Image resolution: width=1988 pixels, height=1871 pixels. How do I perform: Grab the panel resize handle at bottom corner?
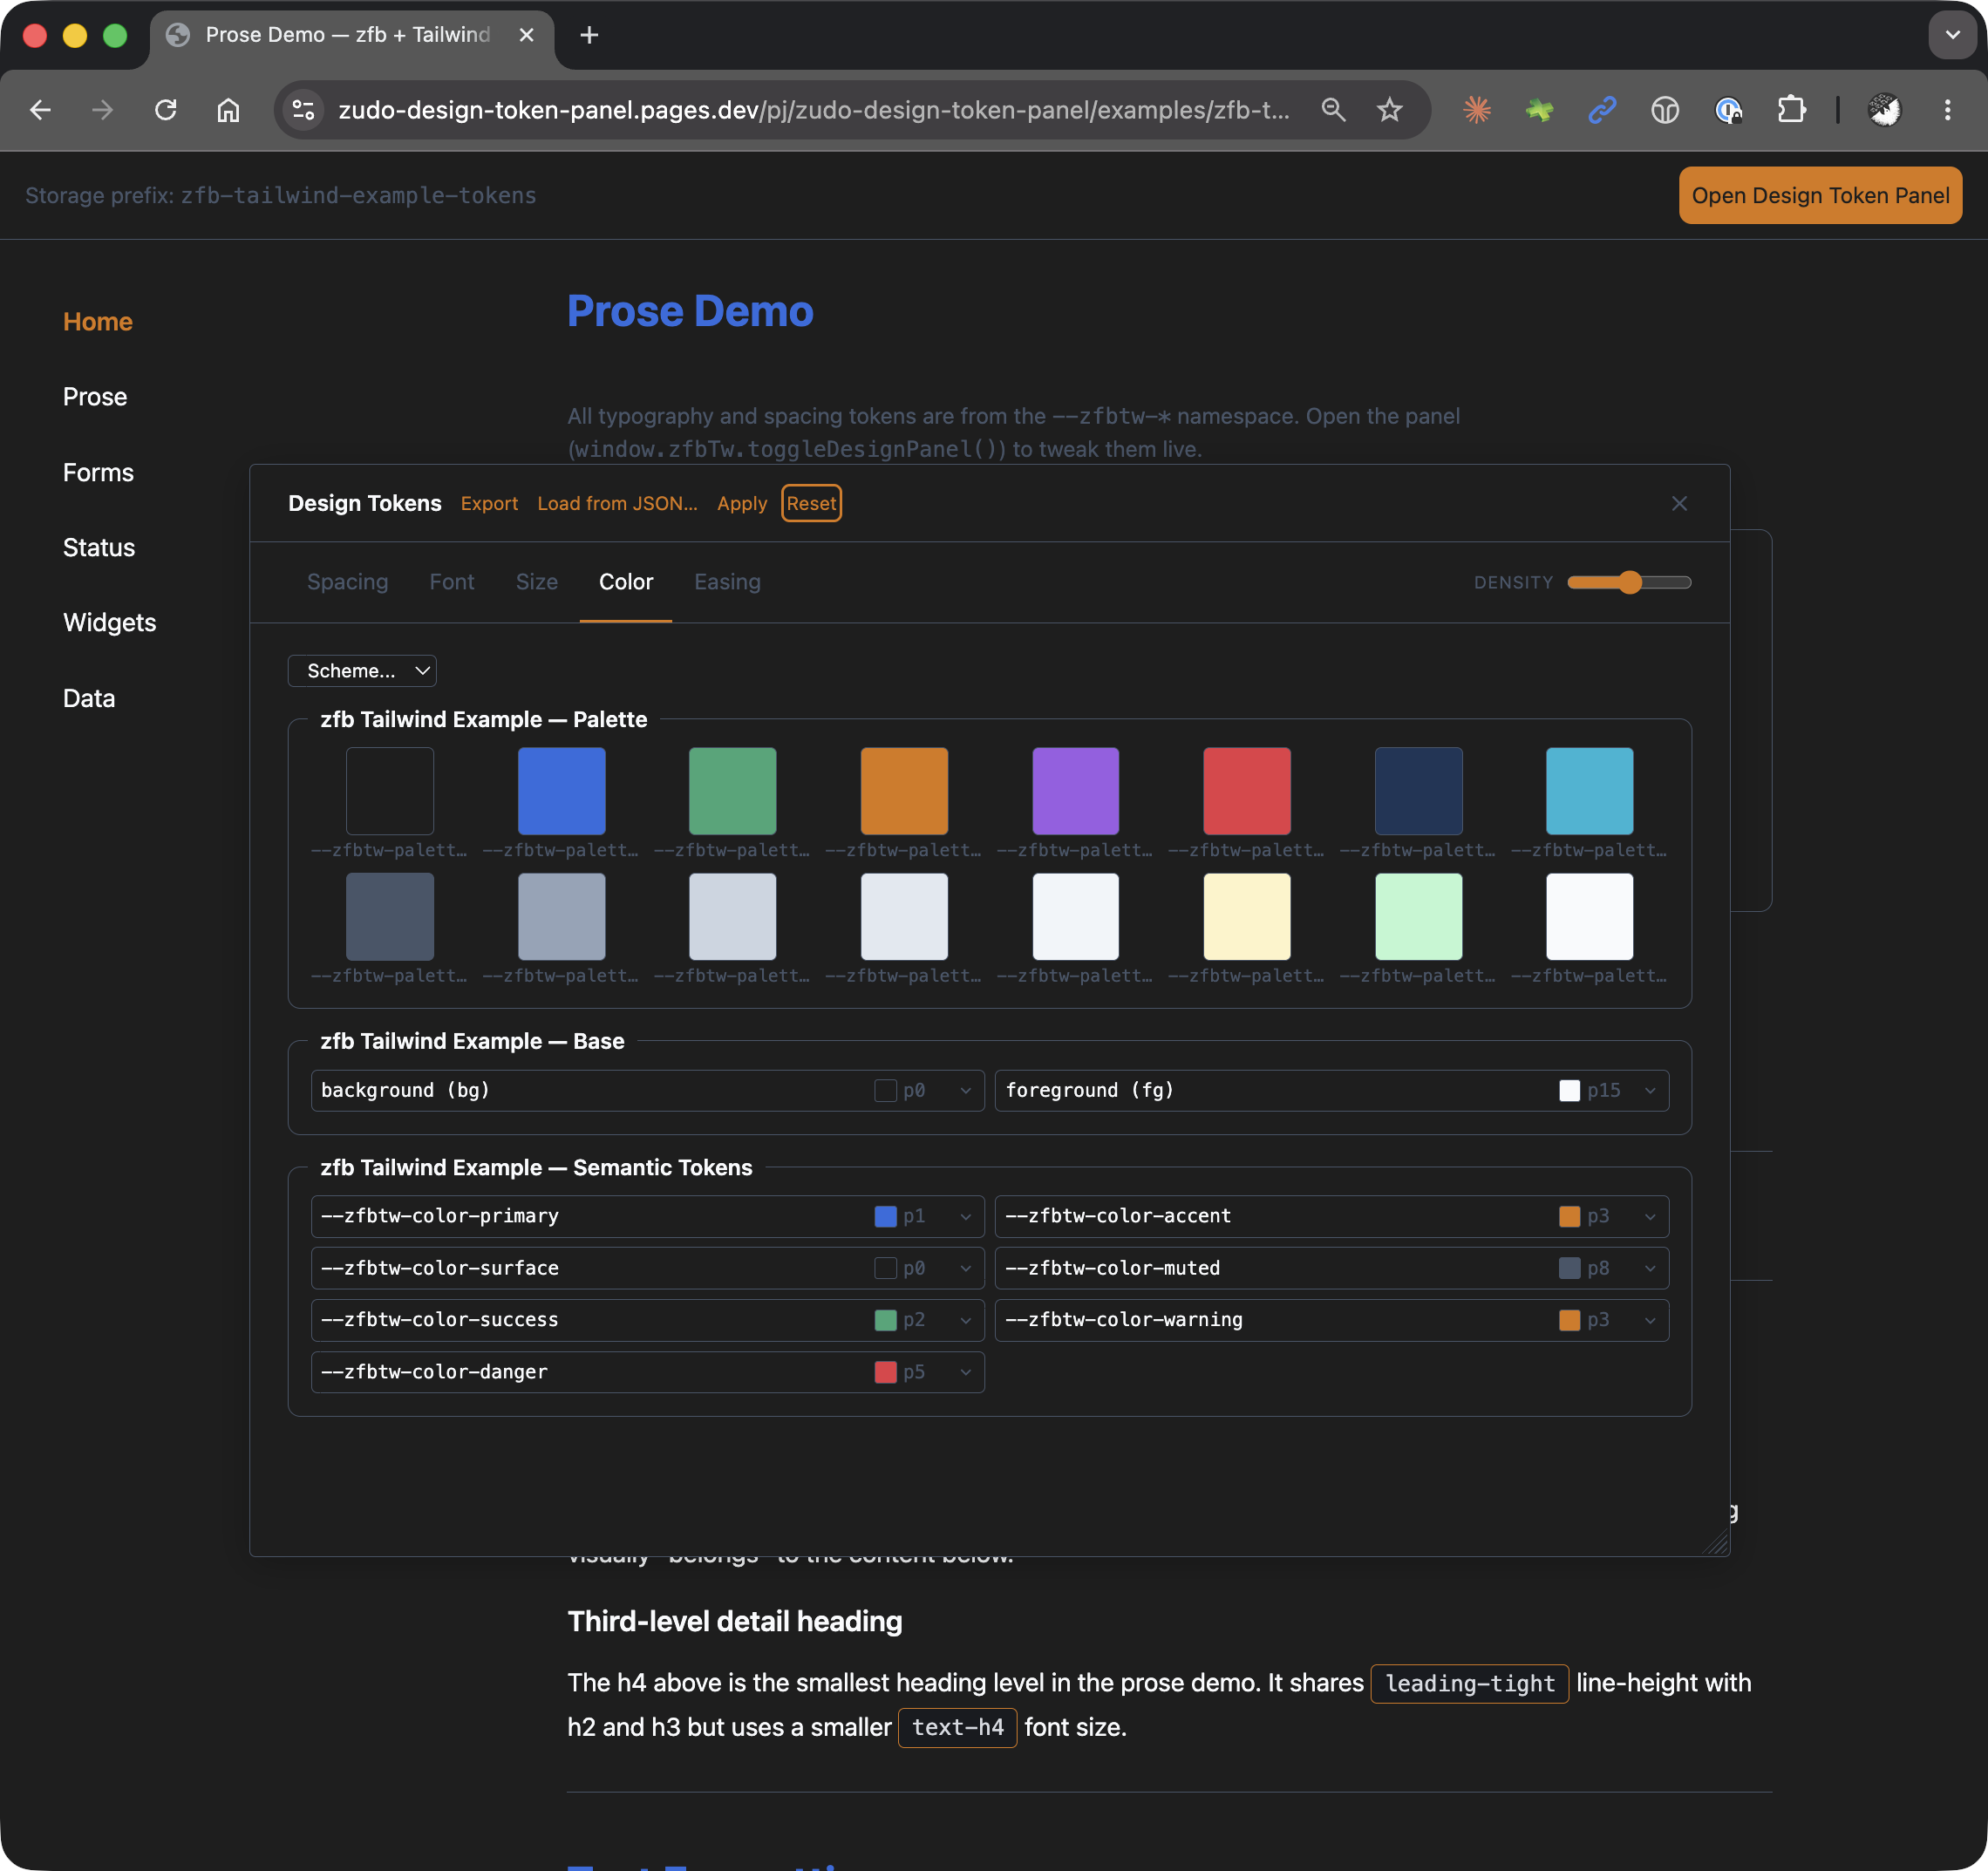pyautogui.click(x=1716, y=1543)
